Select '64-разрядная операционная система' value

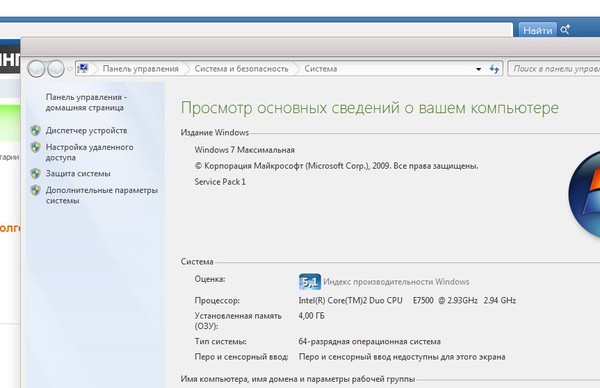coord(370,341)
